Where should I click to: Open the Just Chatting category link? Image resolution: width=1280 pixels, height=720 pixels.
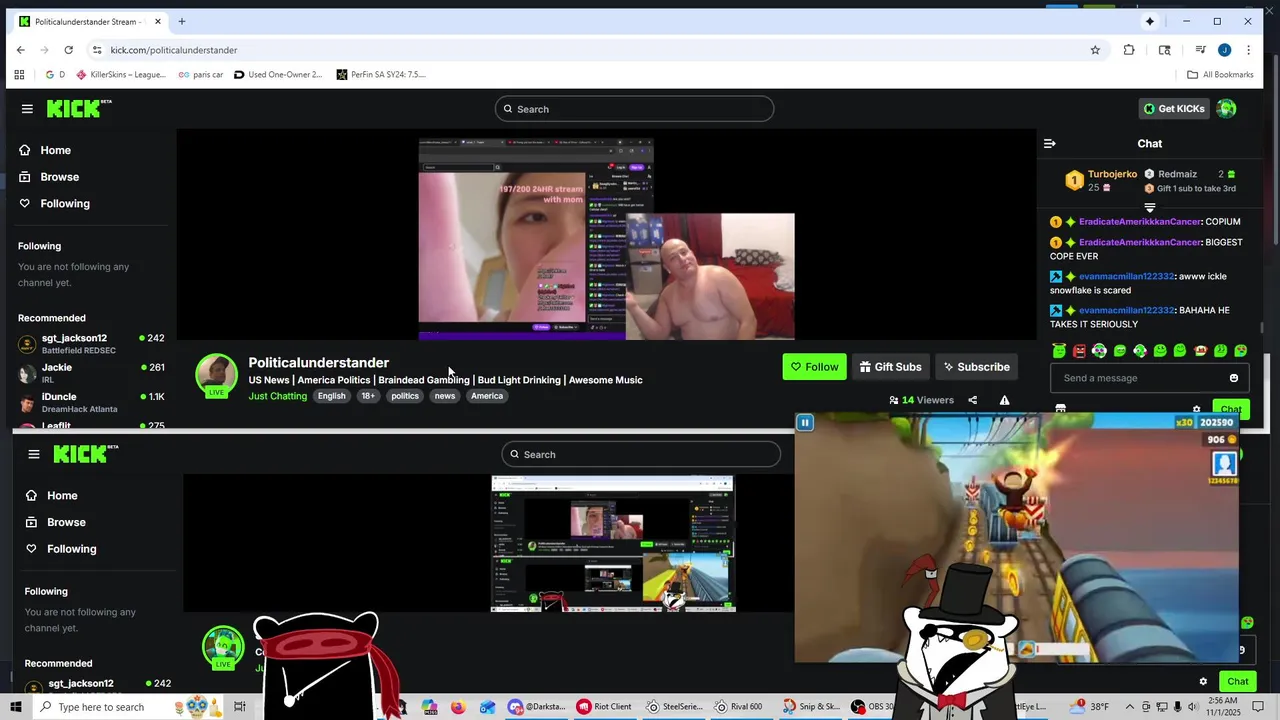point(277,396)
